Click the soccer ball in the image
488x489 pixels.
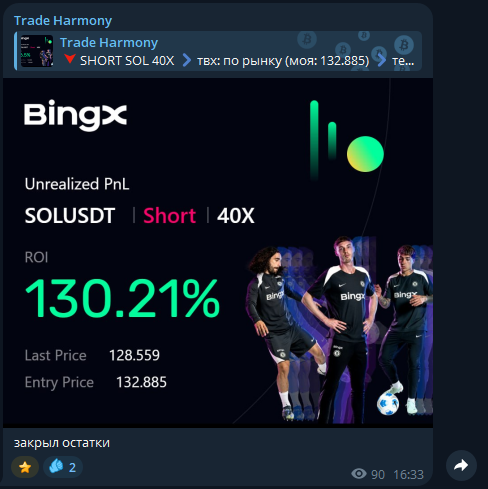pyautogui.click(x=388, y=403)
